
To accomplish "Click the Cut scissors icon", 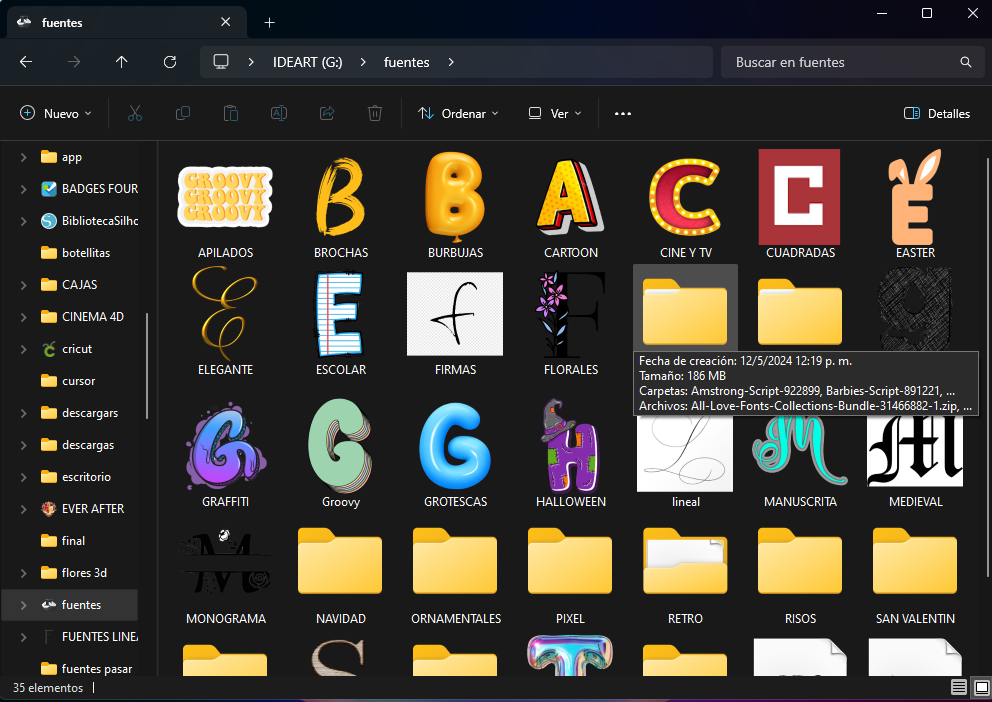I will [x=134, y=114].
